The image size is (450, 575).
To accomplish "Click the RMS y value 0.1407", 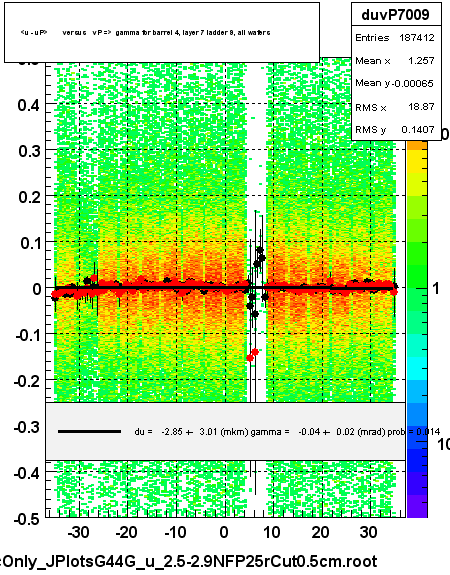I will pos(418,129).
